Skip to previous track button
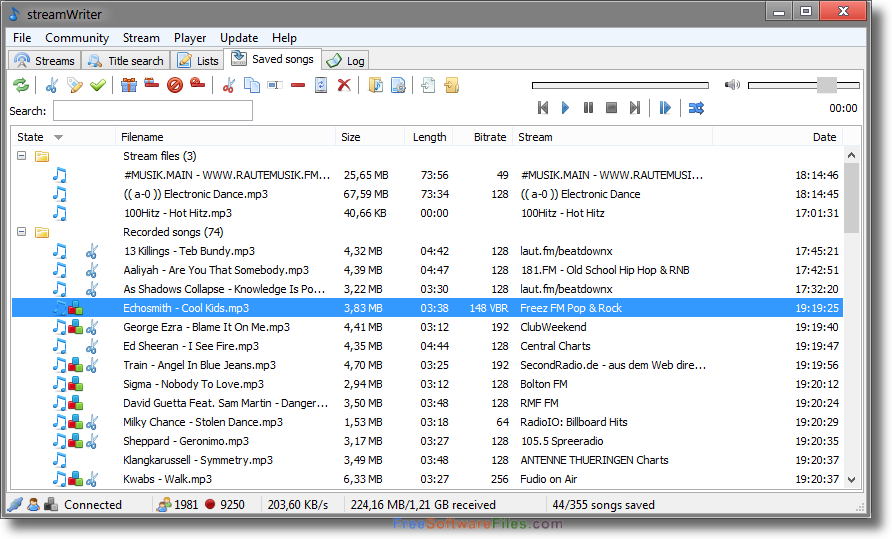 (543, 108)
